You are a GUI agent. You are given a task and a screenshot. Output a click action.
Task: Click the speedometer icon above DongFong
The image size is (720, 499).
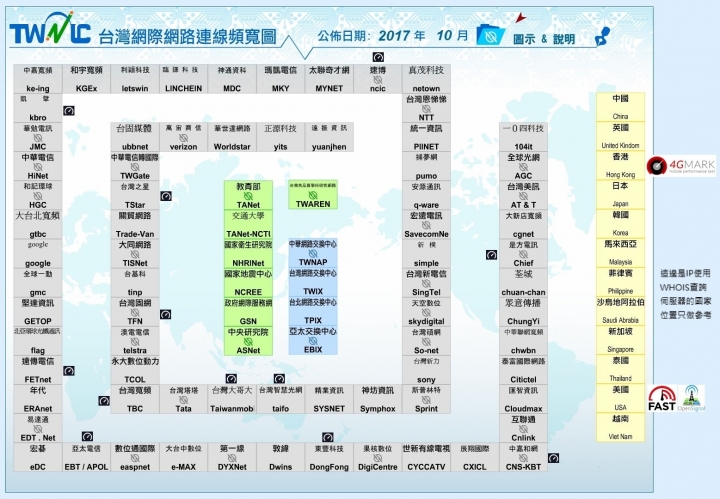tap(327, 437)
